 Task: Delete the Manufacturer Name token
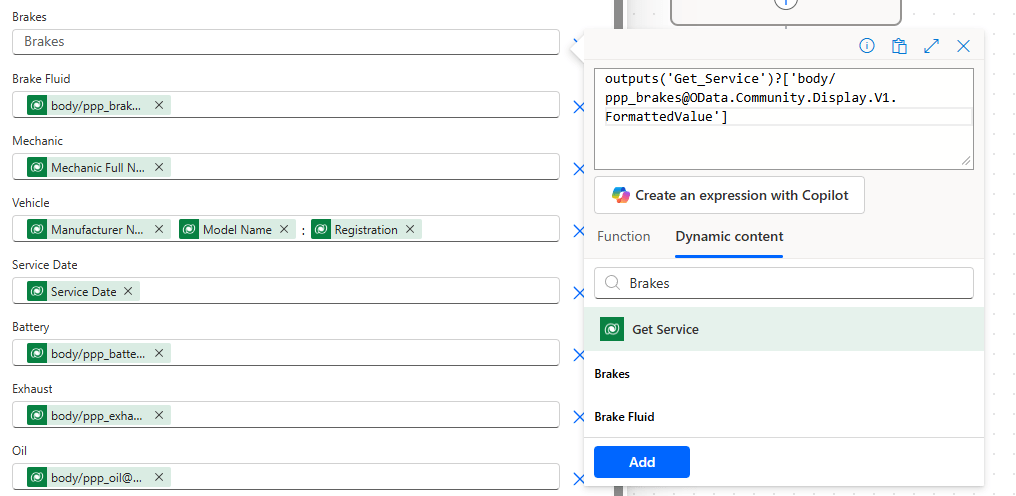[159, 229]
